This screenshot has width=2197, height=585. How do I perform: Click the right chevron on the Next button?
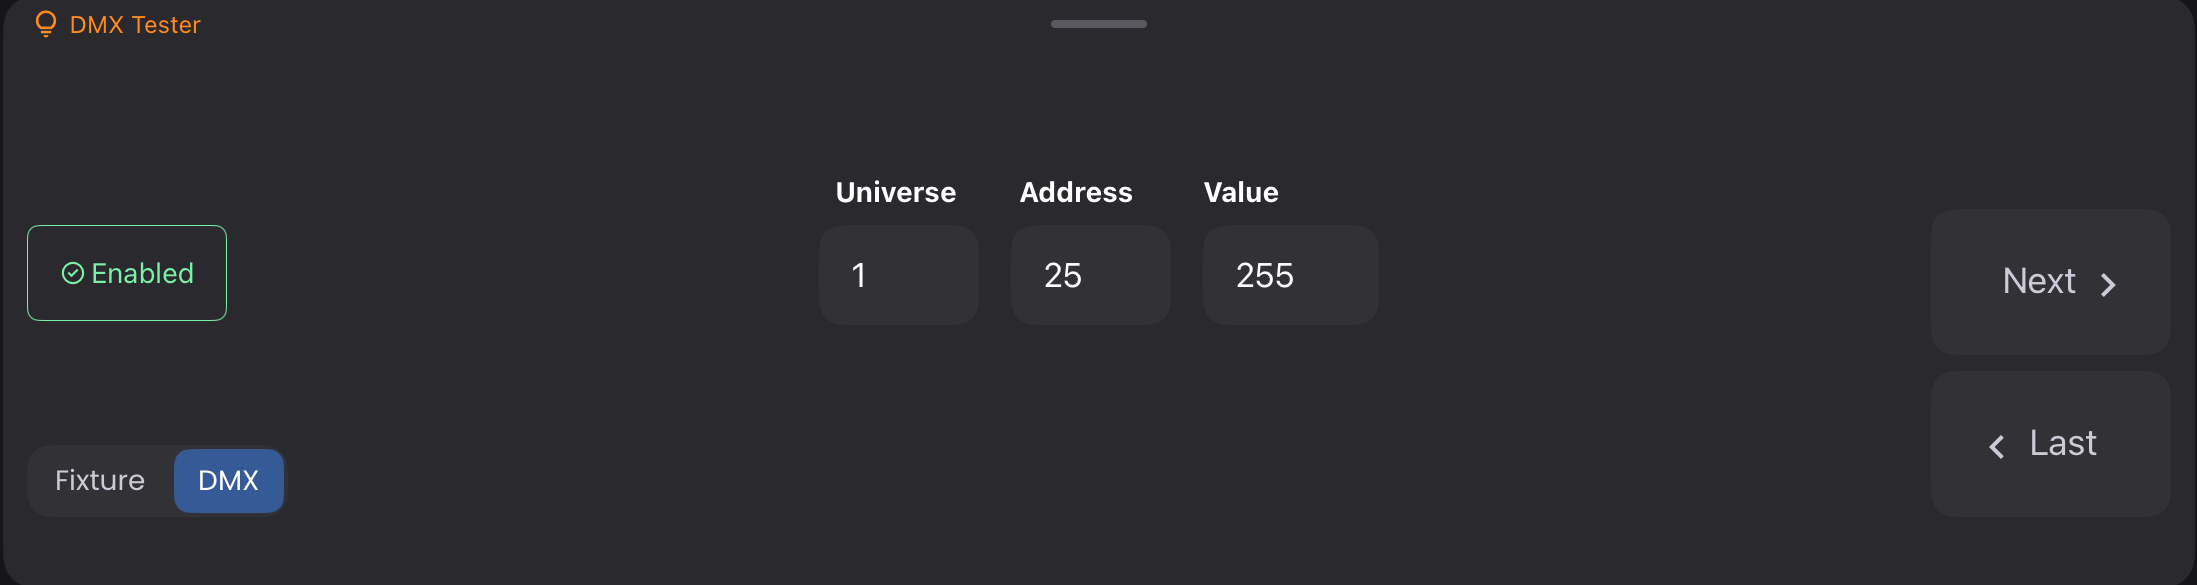(2108, 283)
